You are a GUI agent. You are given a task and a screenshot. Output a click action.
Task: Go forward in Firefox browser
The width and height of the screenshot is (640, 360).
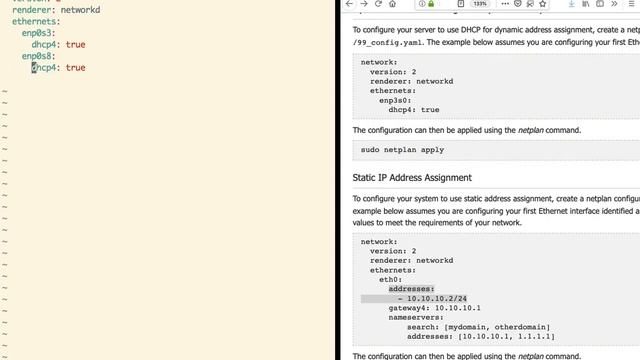point(364,4)
